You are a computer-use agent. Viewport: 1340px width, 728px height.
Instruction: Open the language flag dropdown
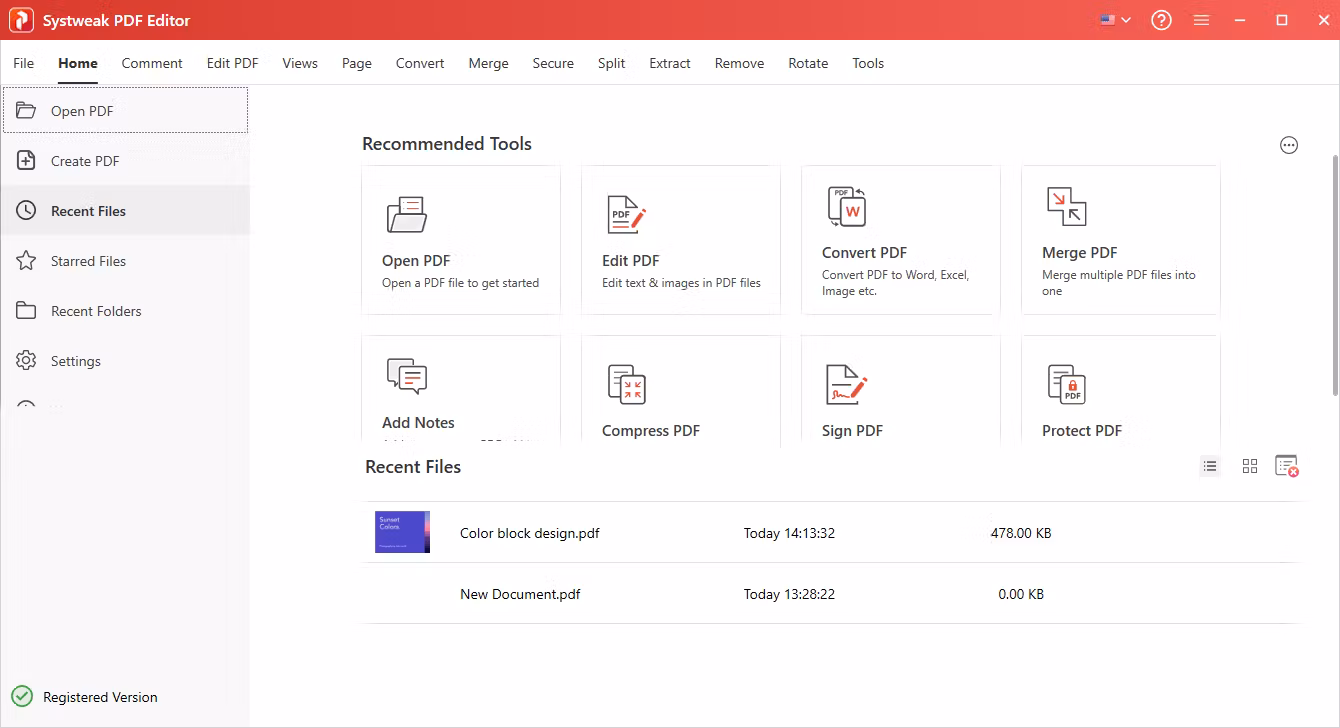coord(1115,20)
